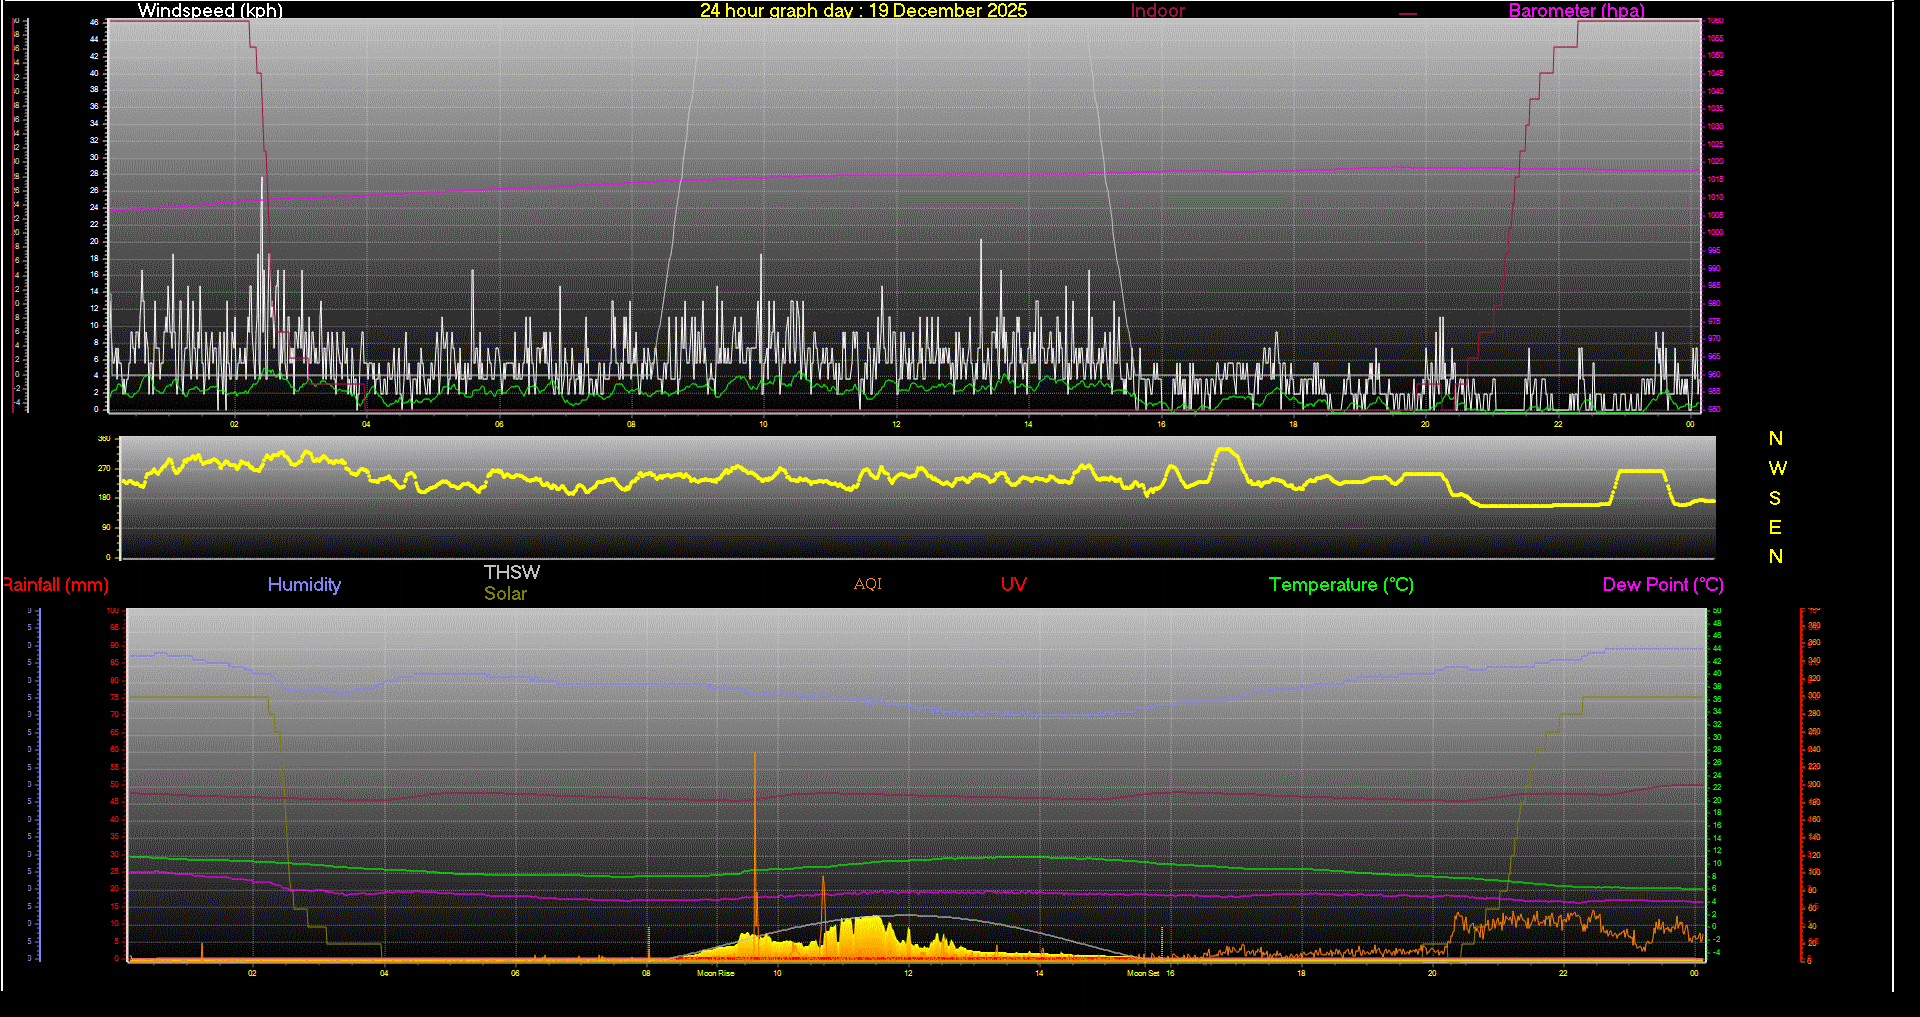Click the Barometer (hpa) legend label
The image size is (1920, 1017).
coord(1576,11)
